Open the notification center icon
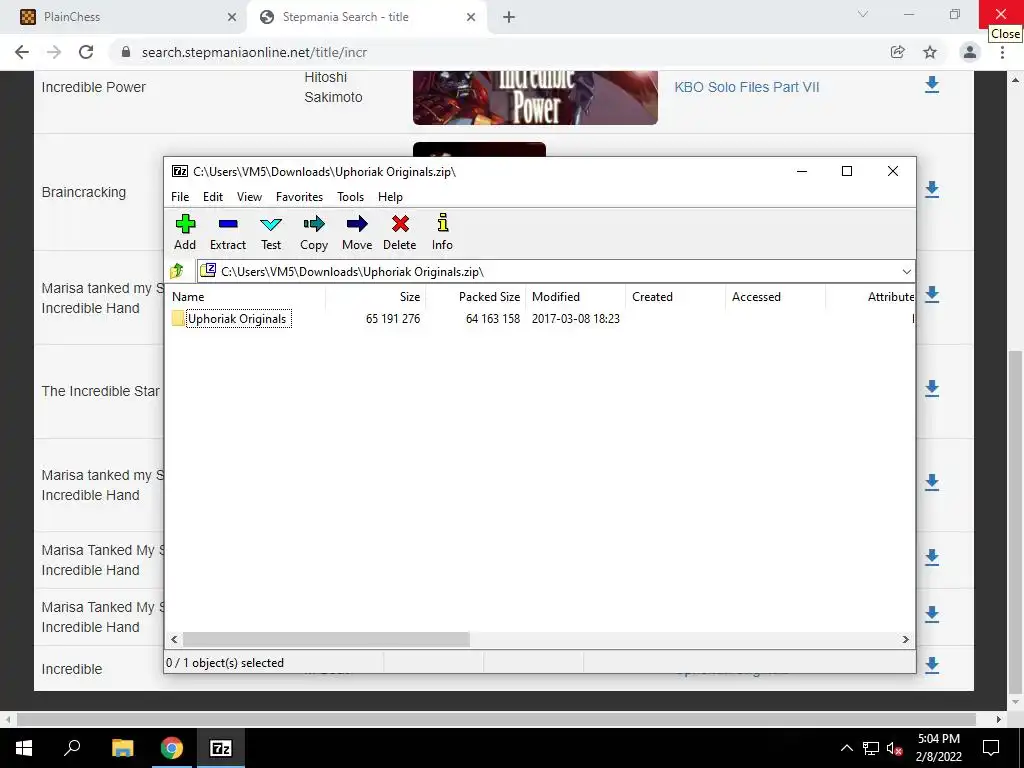The height and width of the screenshot is (768, 1024). pos(991,748)
